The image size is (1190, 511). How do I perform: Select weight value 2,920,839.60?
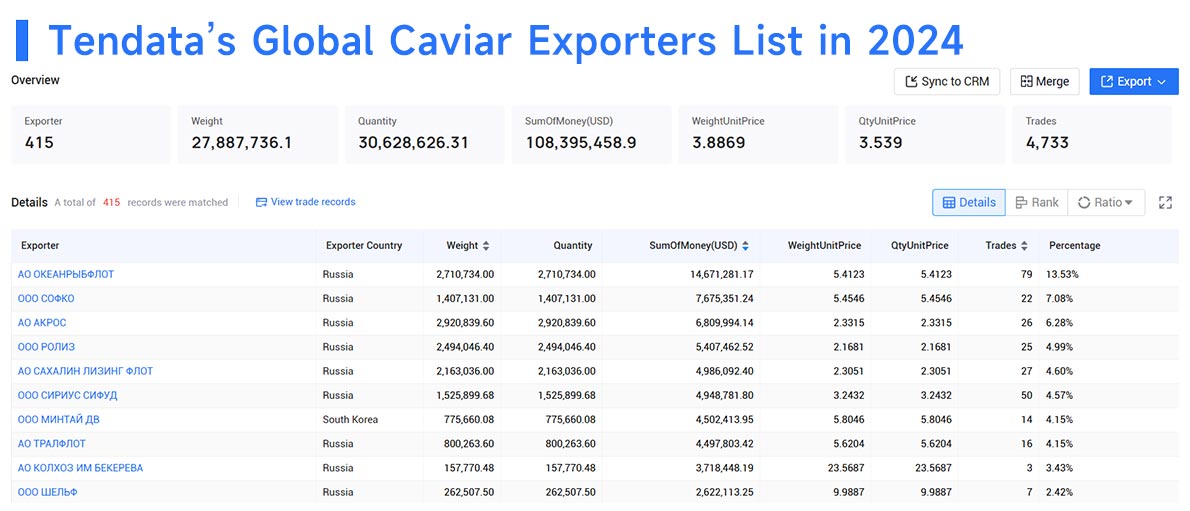(x=465, y=323)
